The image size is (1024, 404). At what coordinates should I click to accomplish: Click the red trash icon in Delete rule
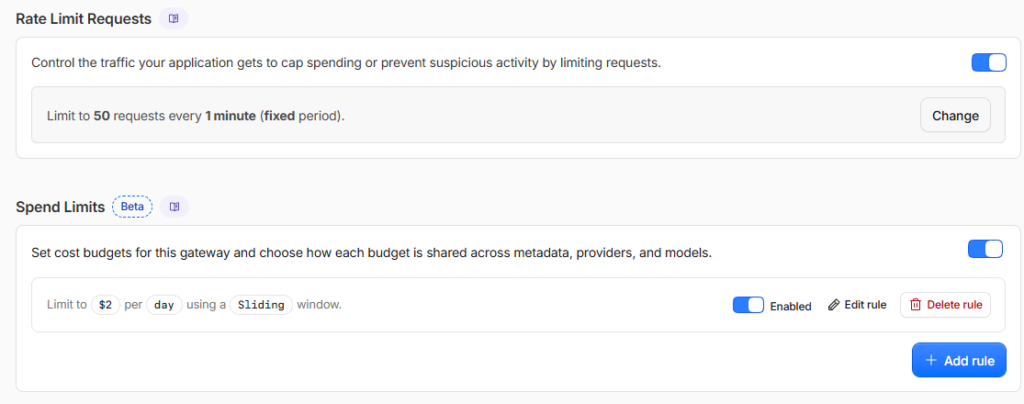pos(916,305)
